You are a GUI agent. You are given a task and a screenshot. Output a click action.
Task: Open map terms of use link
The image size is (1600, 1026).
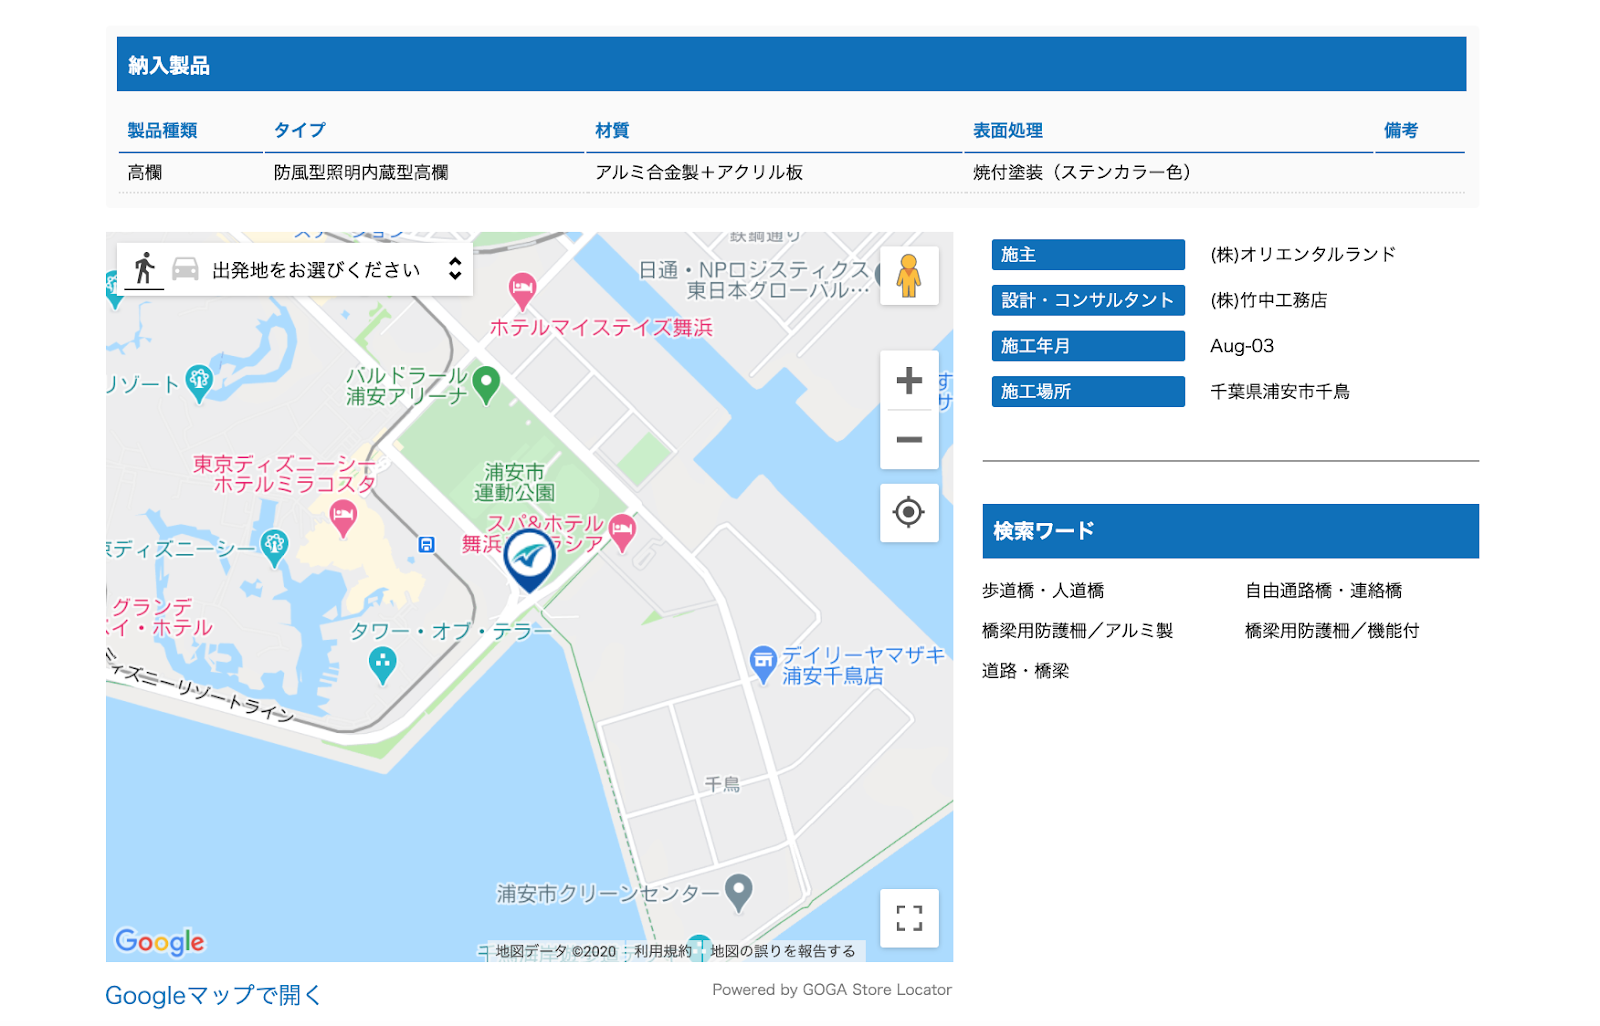(x=662, y=951)
